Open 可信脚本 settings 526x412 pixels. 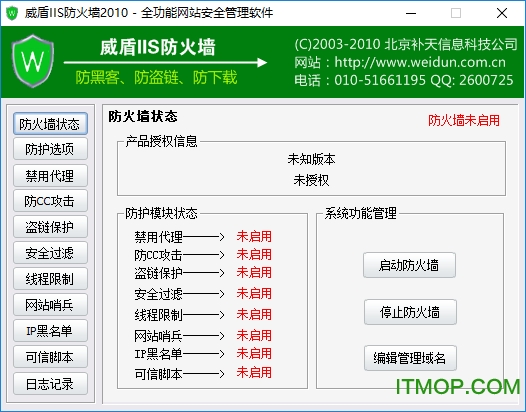tap(50, 357)
